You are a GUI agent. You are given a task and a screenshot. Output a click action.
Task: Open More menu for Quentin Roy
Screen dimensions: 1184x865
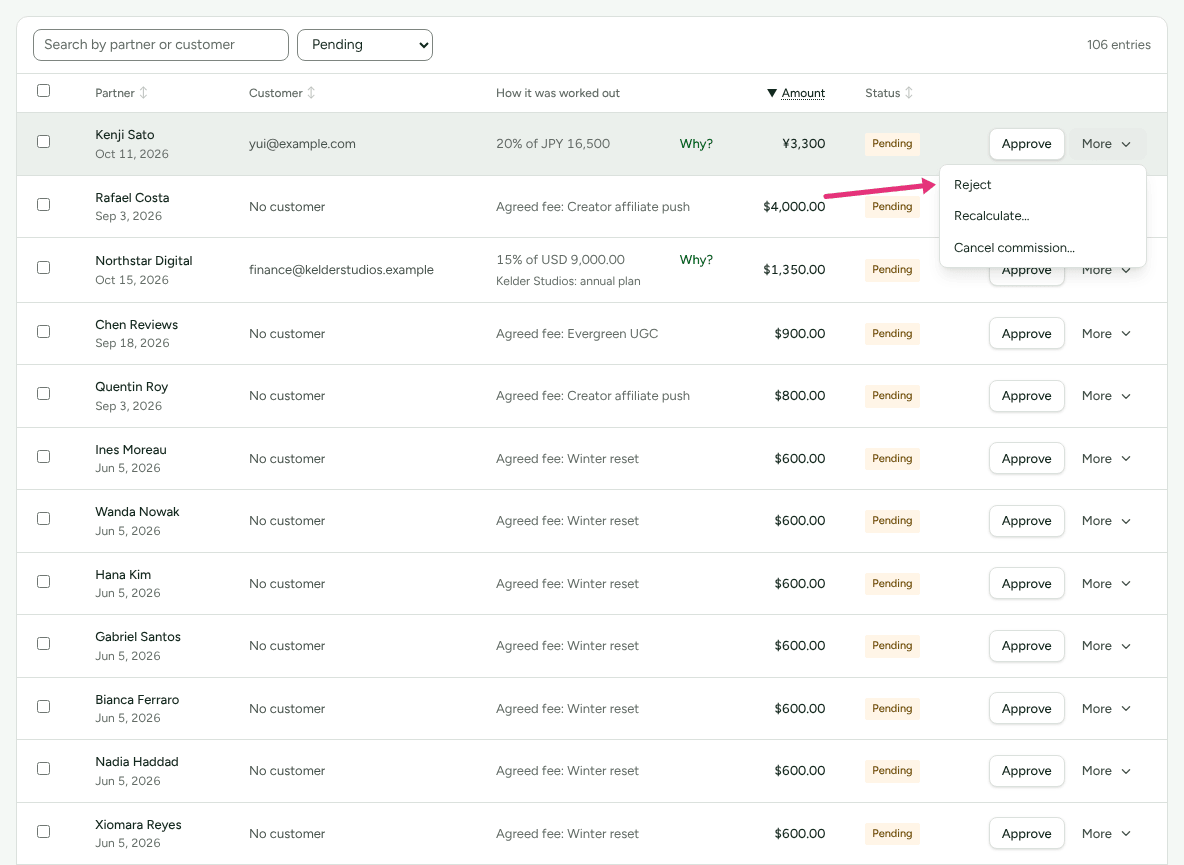click(x=1106, y=396)
